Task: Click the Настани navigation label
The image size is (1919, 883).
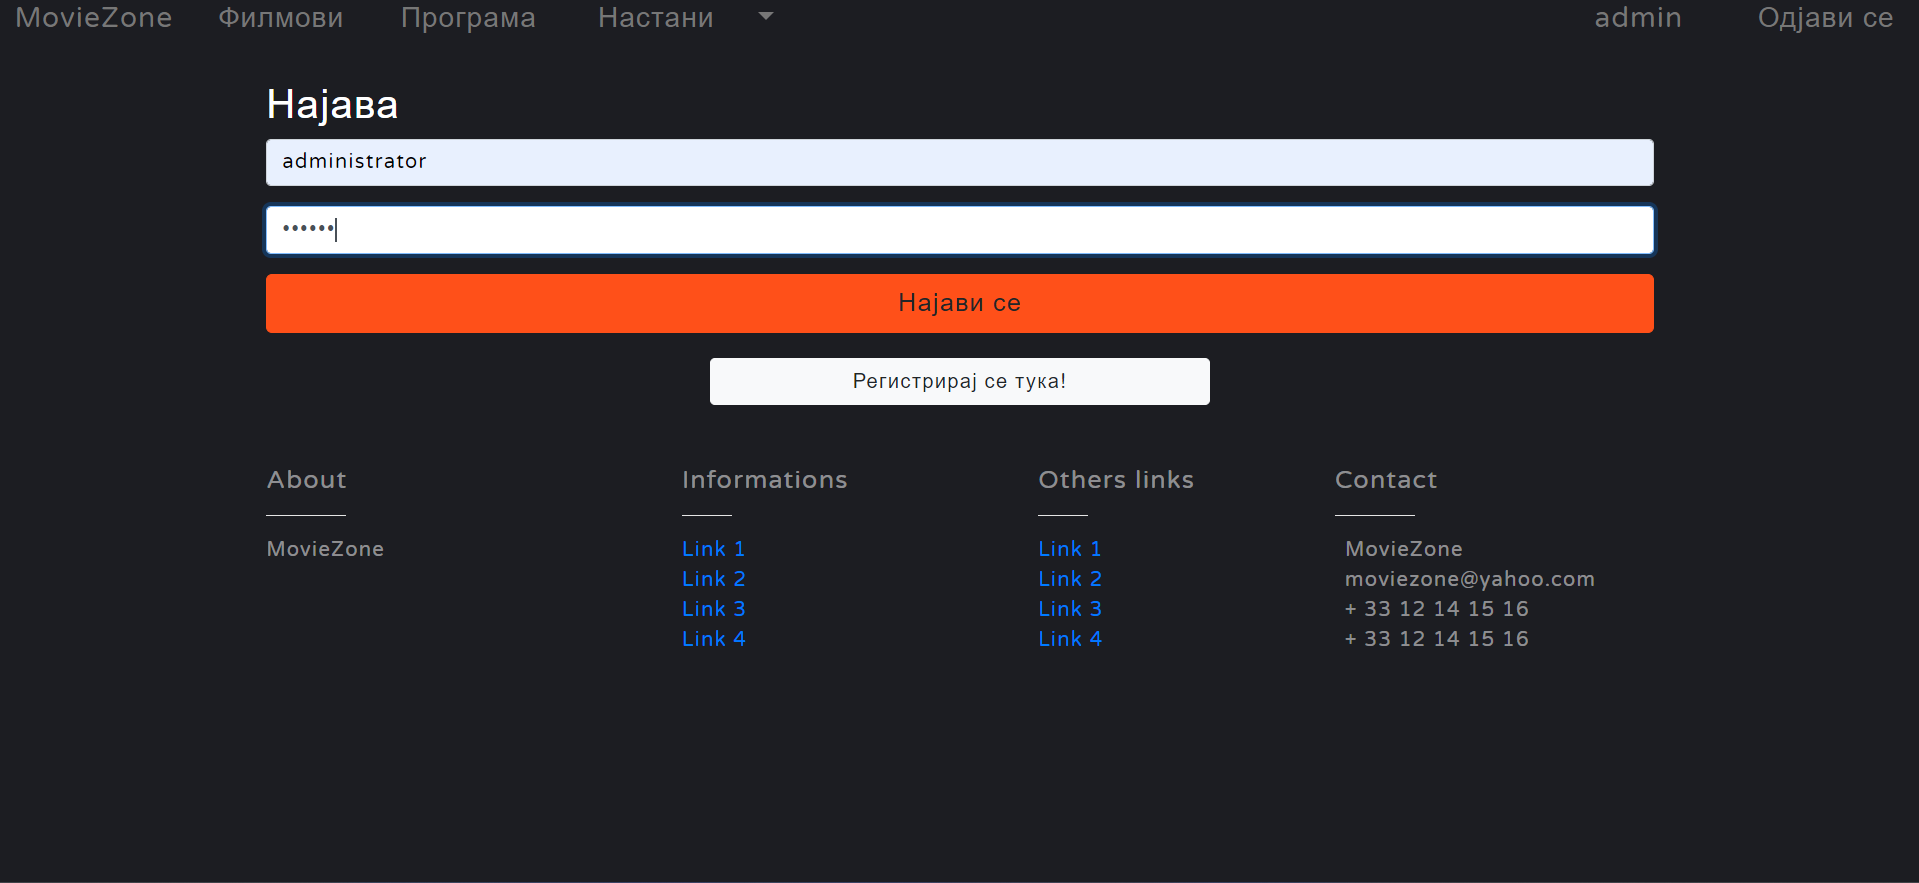Action: pyautogui.click(x=655, y=18)
